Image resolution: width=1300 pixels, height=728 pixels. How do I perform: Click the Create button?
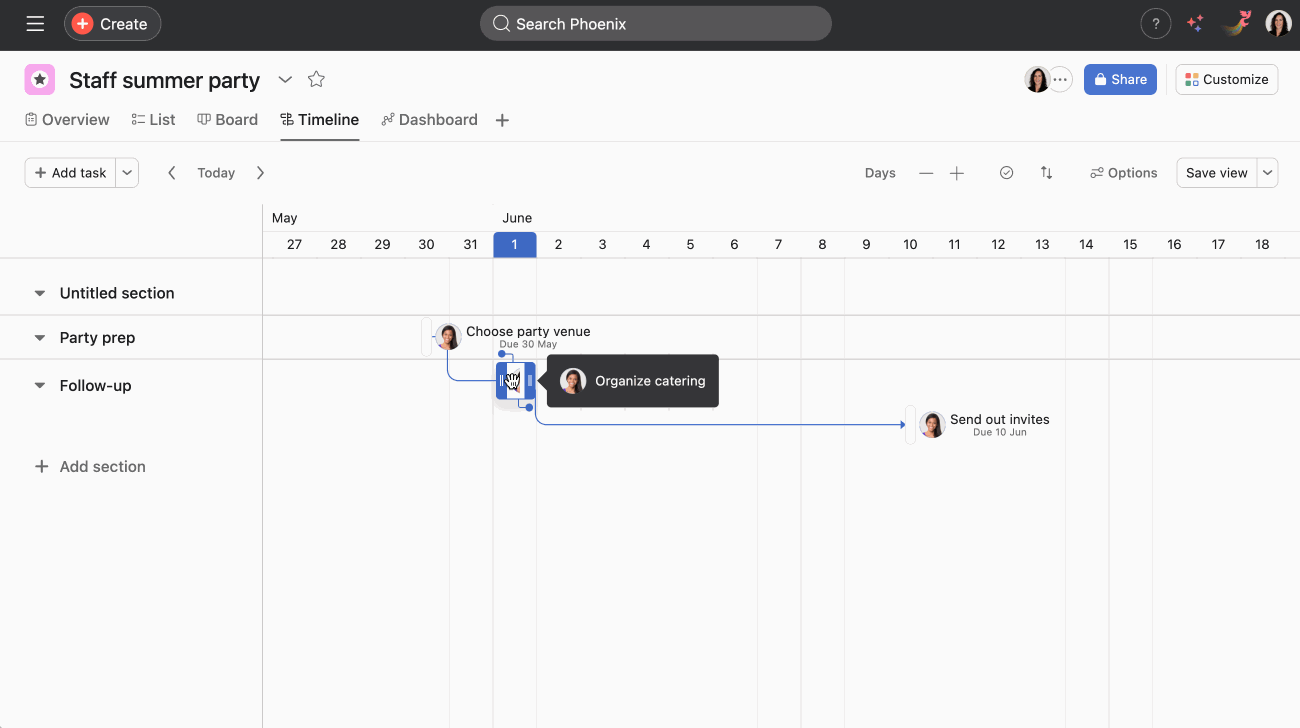(112, 23)
